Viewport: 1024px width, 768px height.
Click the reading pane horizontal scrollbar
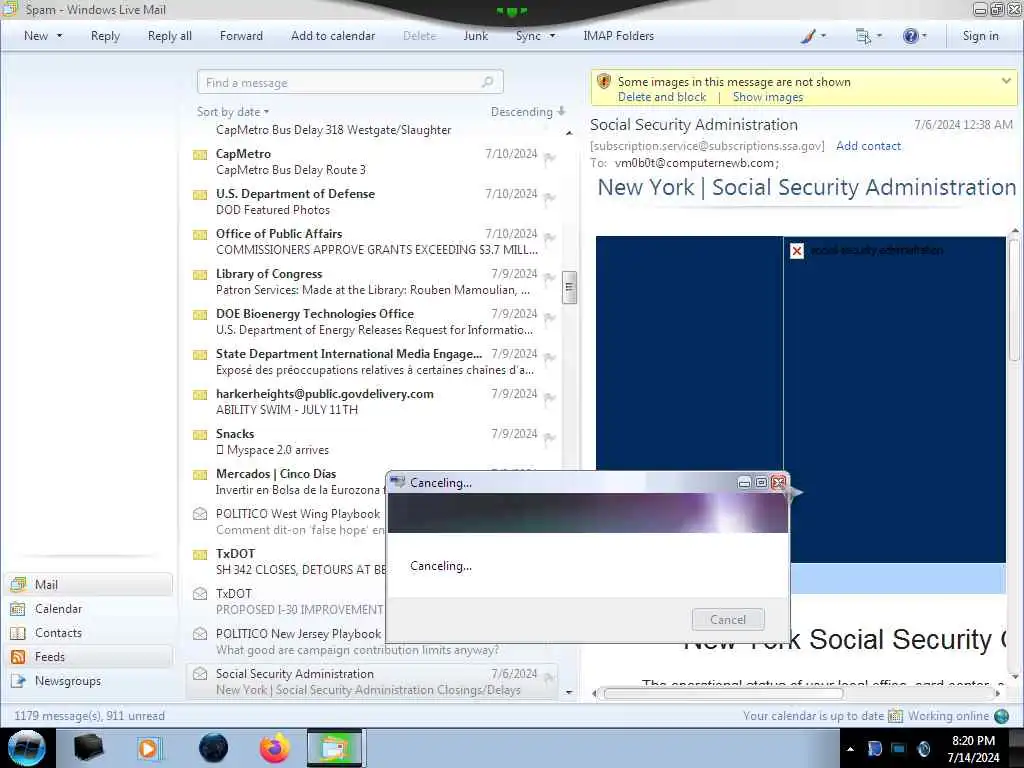click(722, 694)
